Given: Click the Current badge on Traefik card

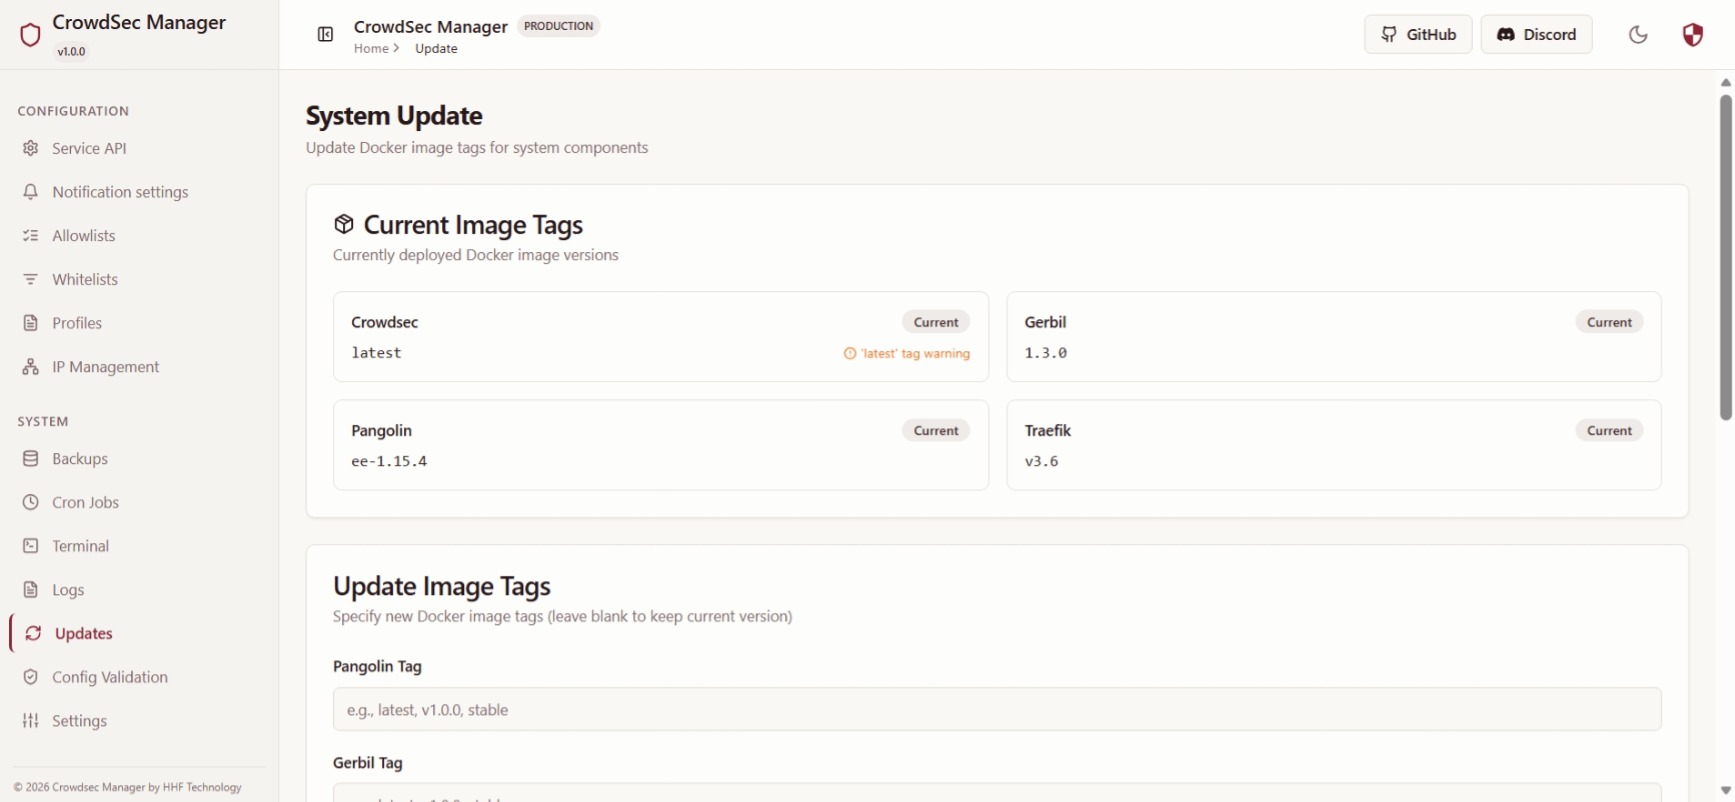Looking at the screenshot, I should pos(1609,430).
